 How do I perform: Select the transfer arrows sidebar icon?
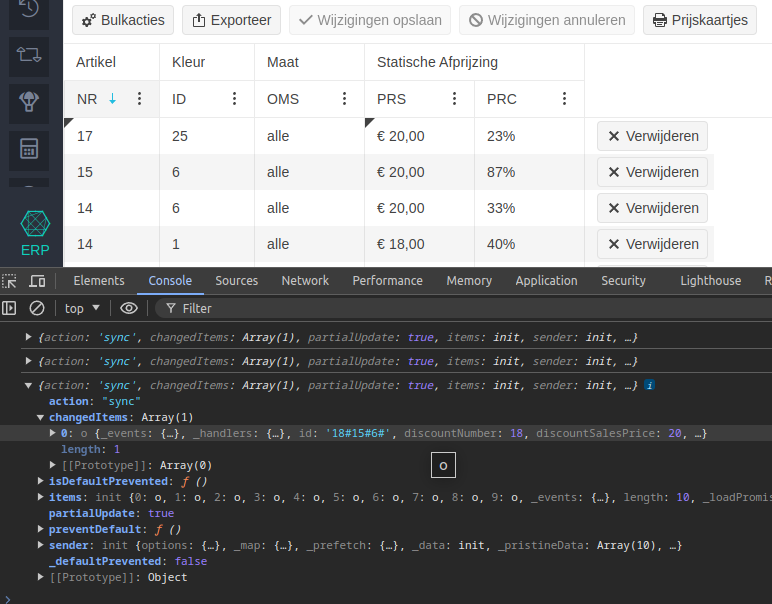(29, 55)
